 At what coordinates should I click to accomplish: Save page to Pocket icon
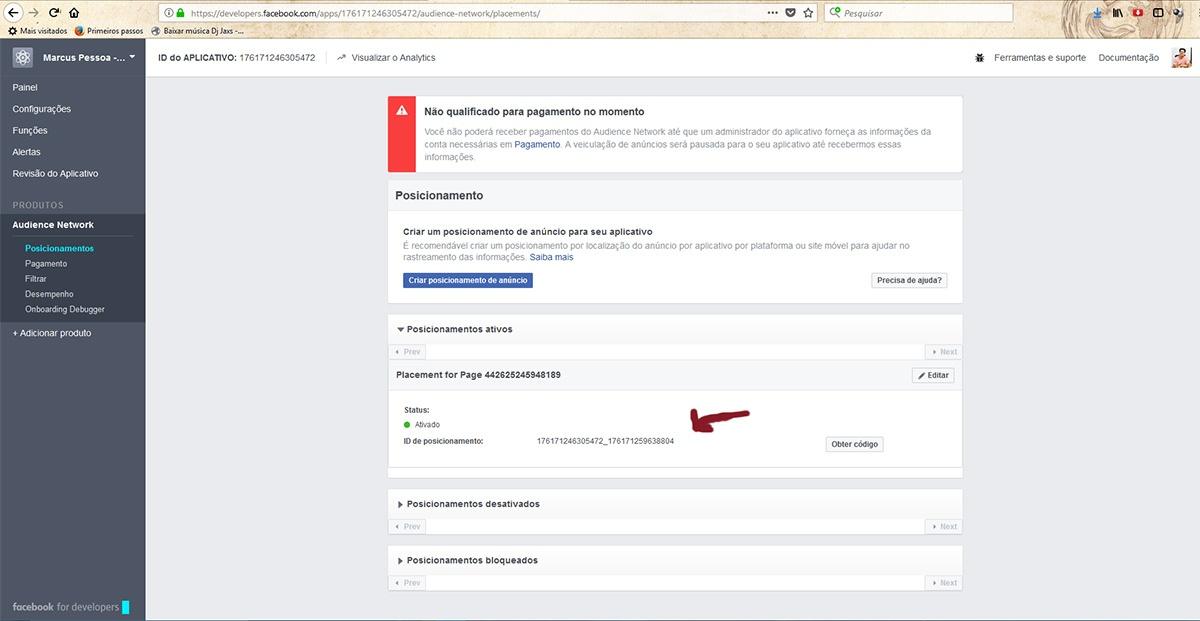tap(790, 13)
